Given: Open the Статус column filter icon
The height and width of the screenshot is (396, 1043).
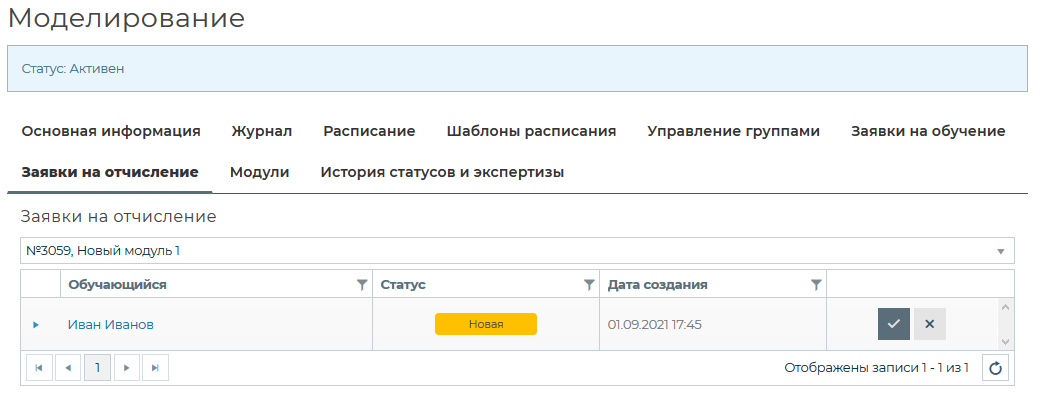Looking at the screenshot, I should (589, 285).
